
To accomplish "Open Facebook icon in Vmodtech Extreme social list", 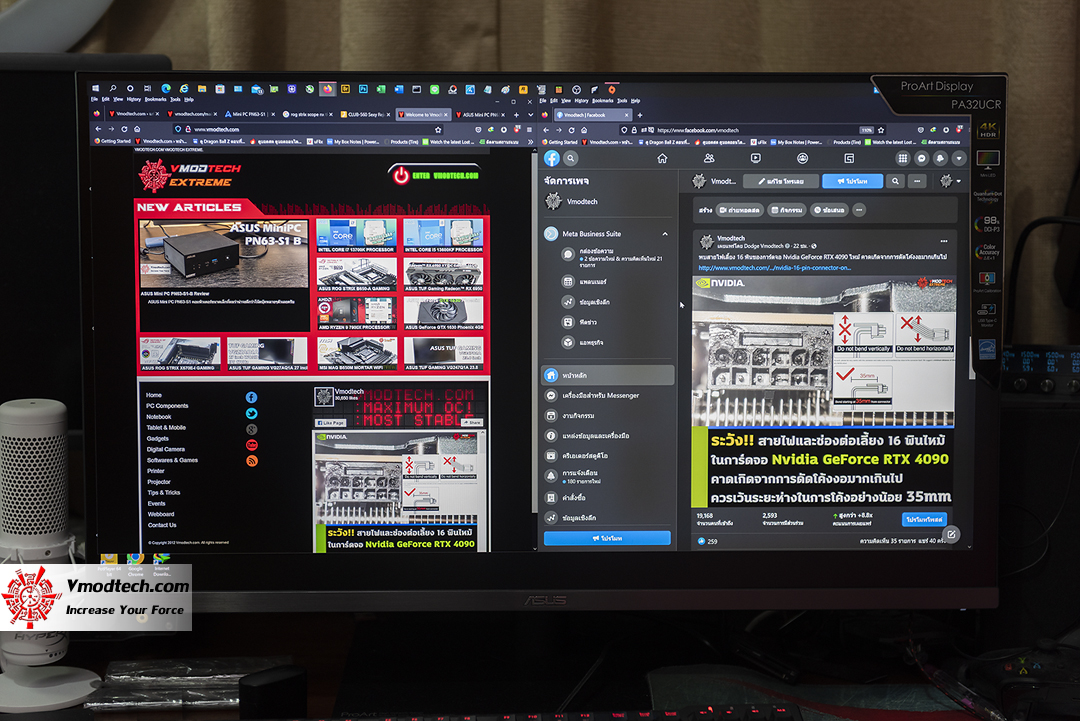I will coord(251,397).
